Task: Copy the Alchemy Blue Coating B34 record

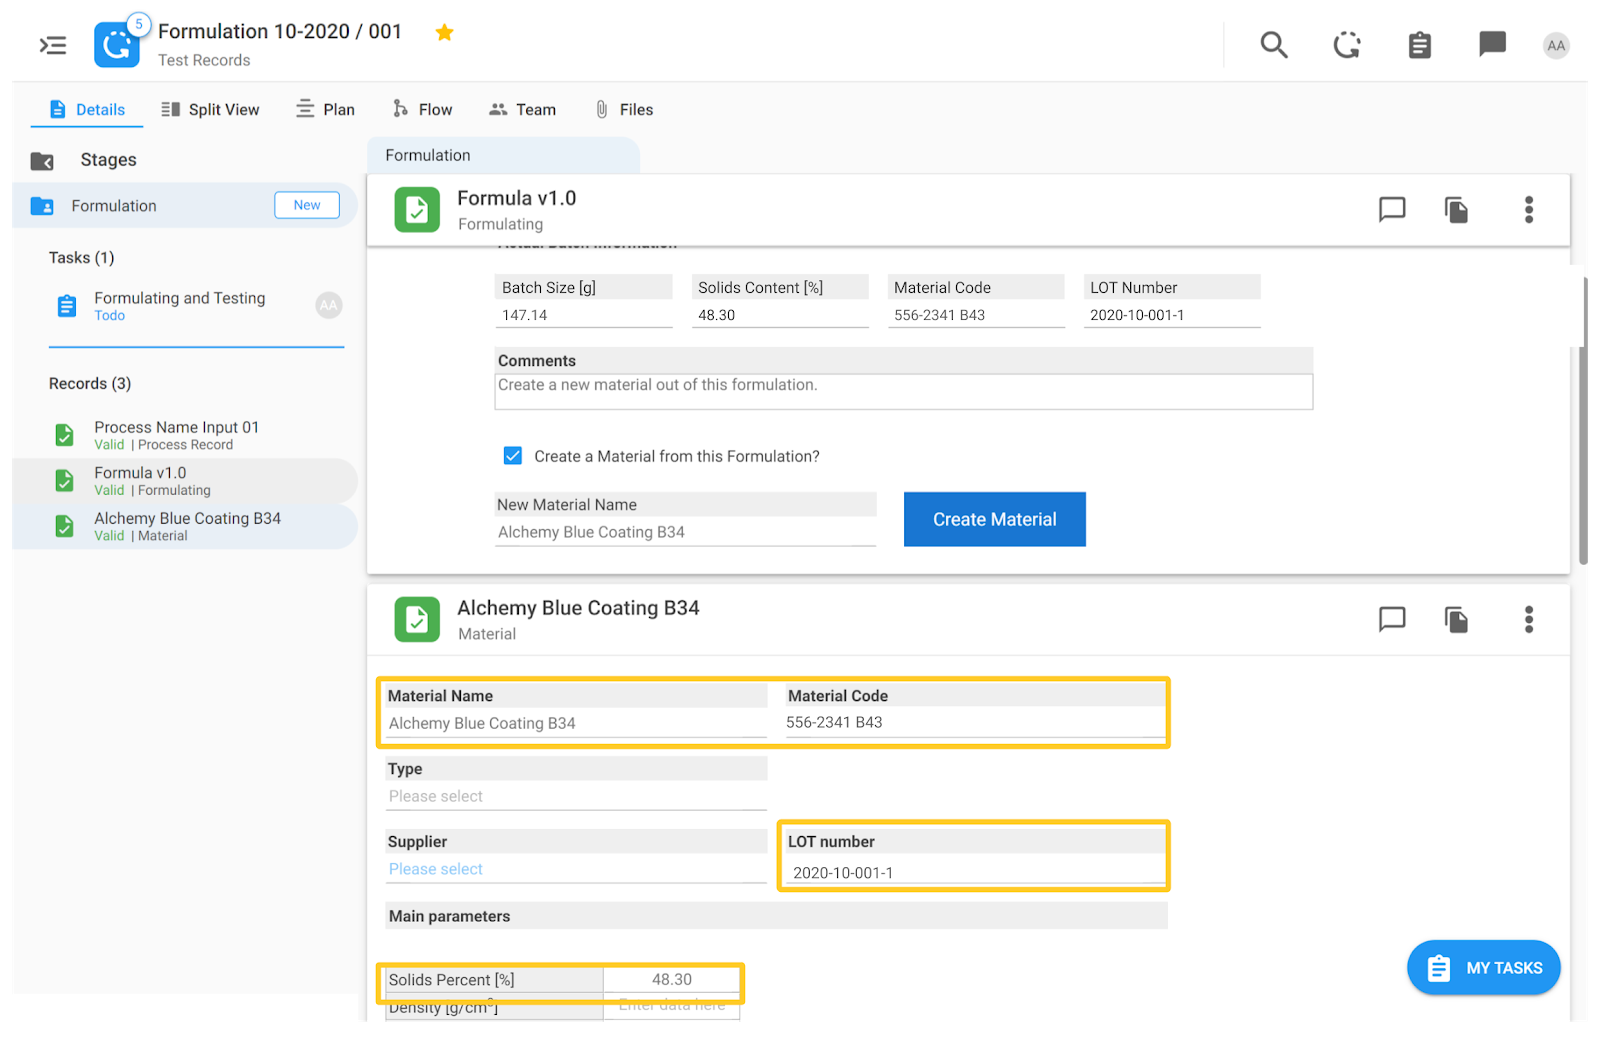Action: (1456, 619)
